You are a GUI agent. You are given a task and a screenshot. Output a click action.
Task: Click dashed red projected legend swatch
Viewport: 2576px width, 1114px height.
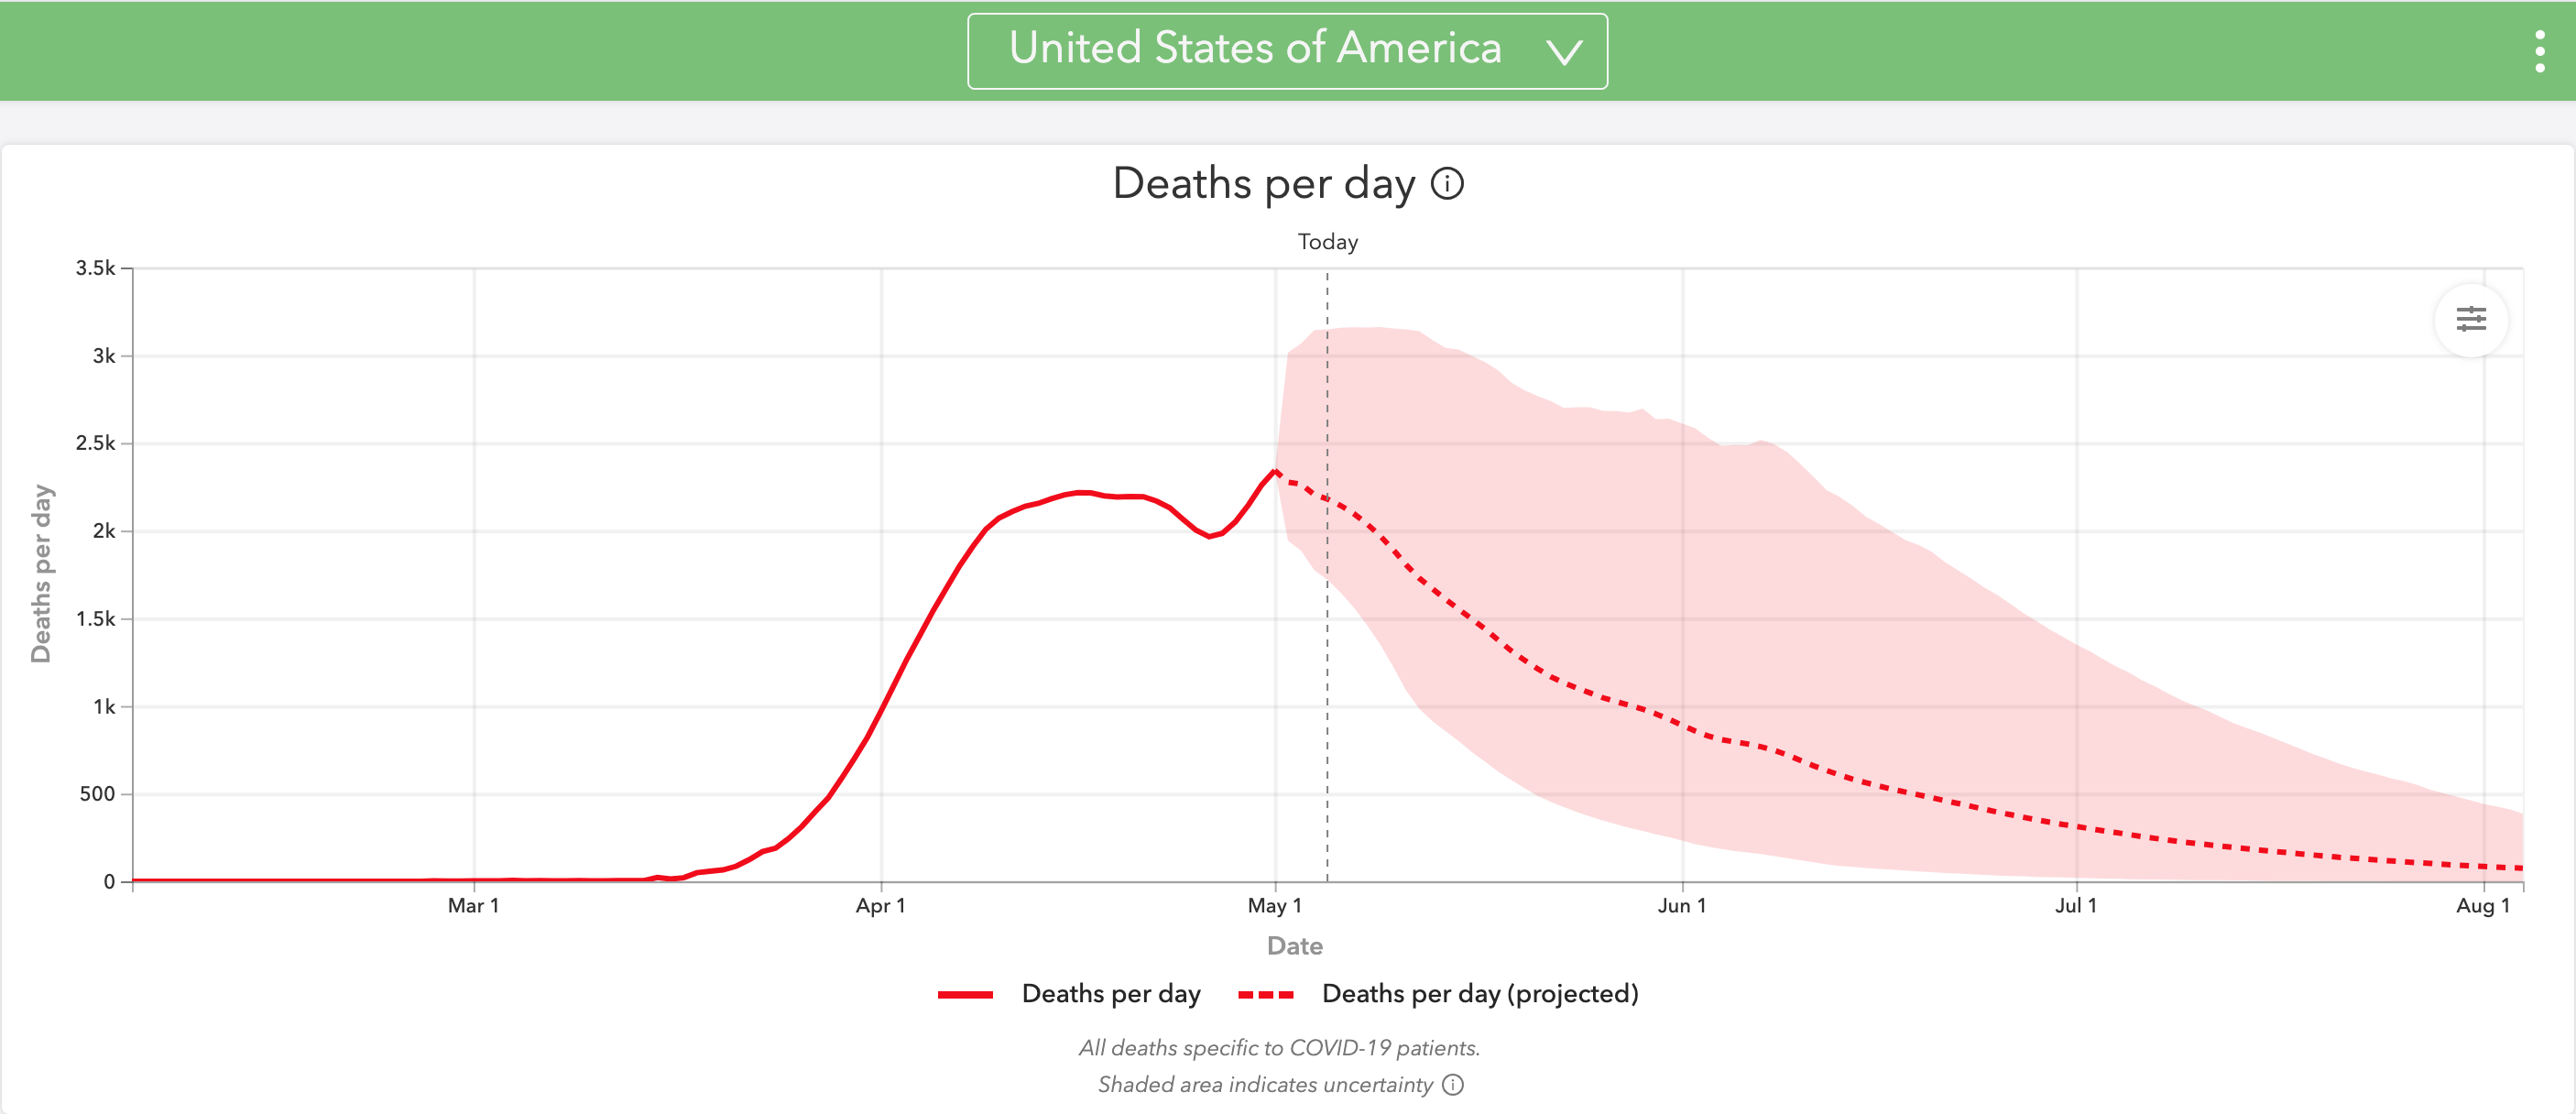[1265, 995]
